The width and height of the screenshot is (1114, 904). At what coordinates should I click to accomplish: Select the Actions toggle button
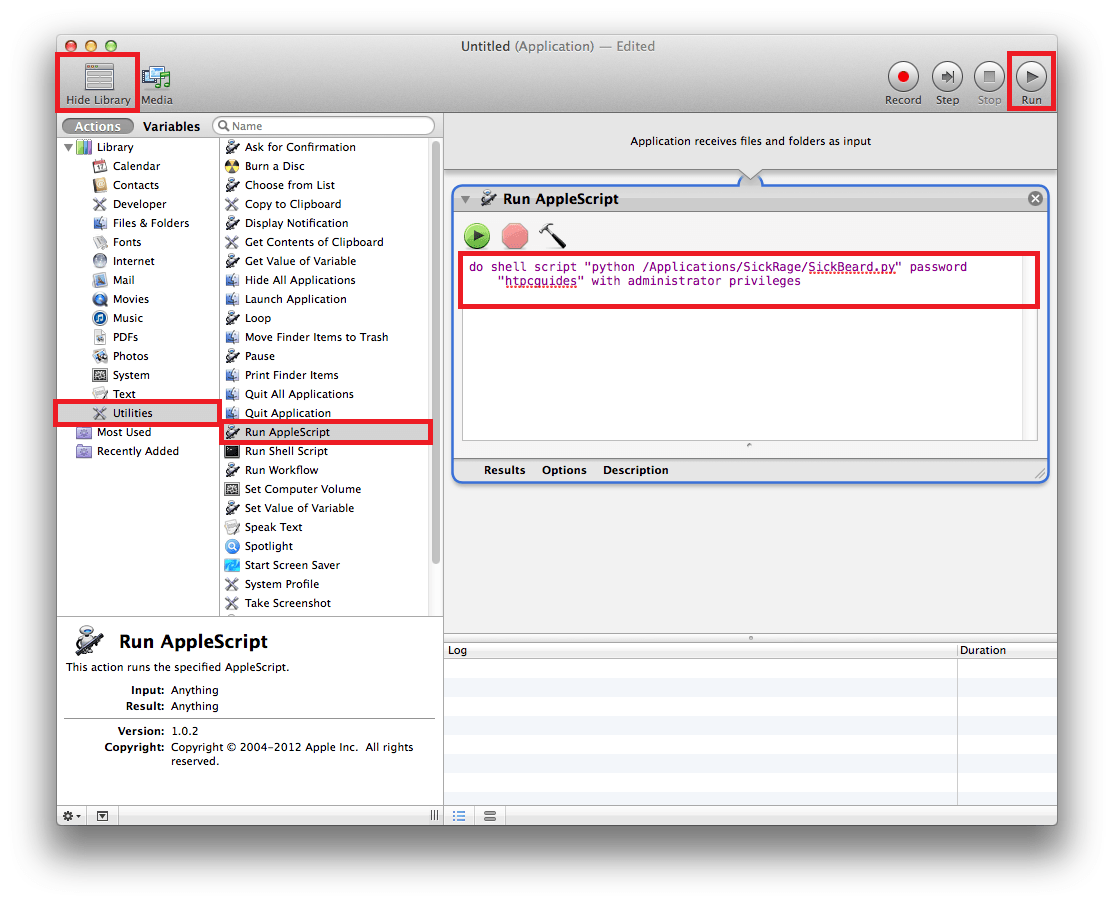click(x=98, y=127)
